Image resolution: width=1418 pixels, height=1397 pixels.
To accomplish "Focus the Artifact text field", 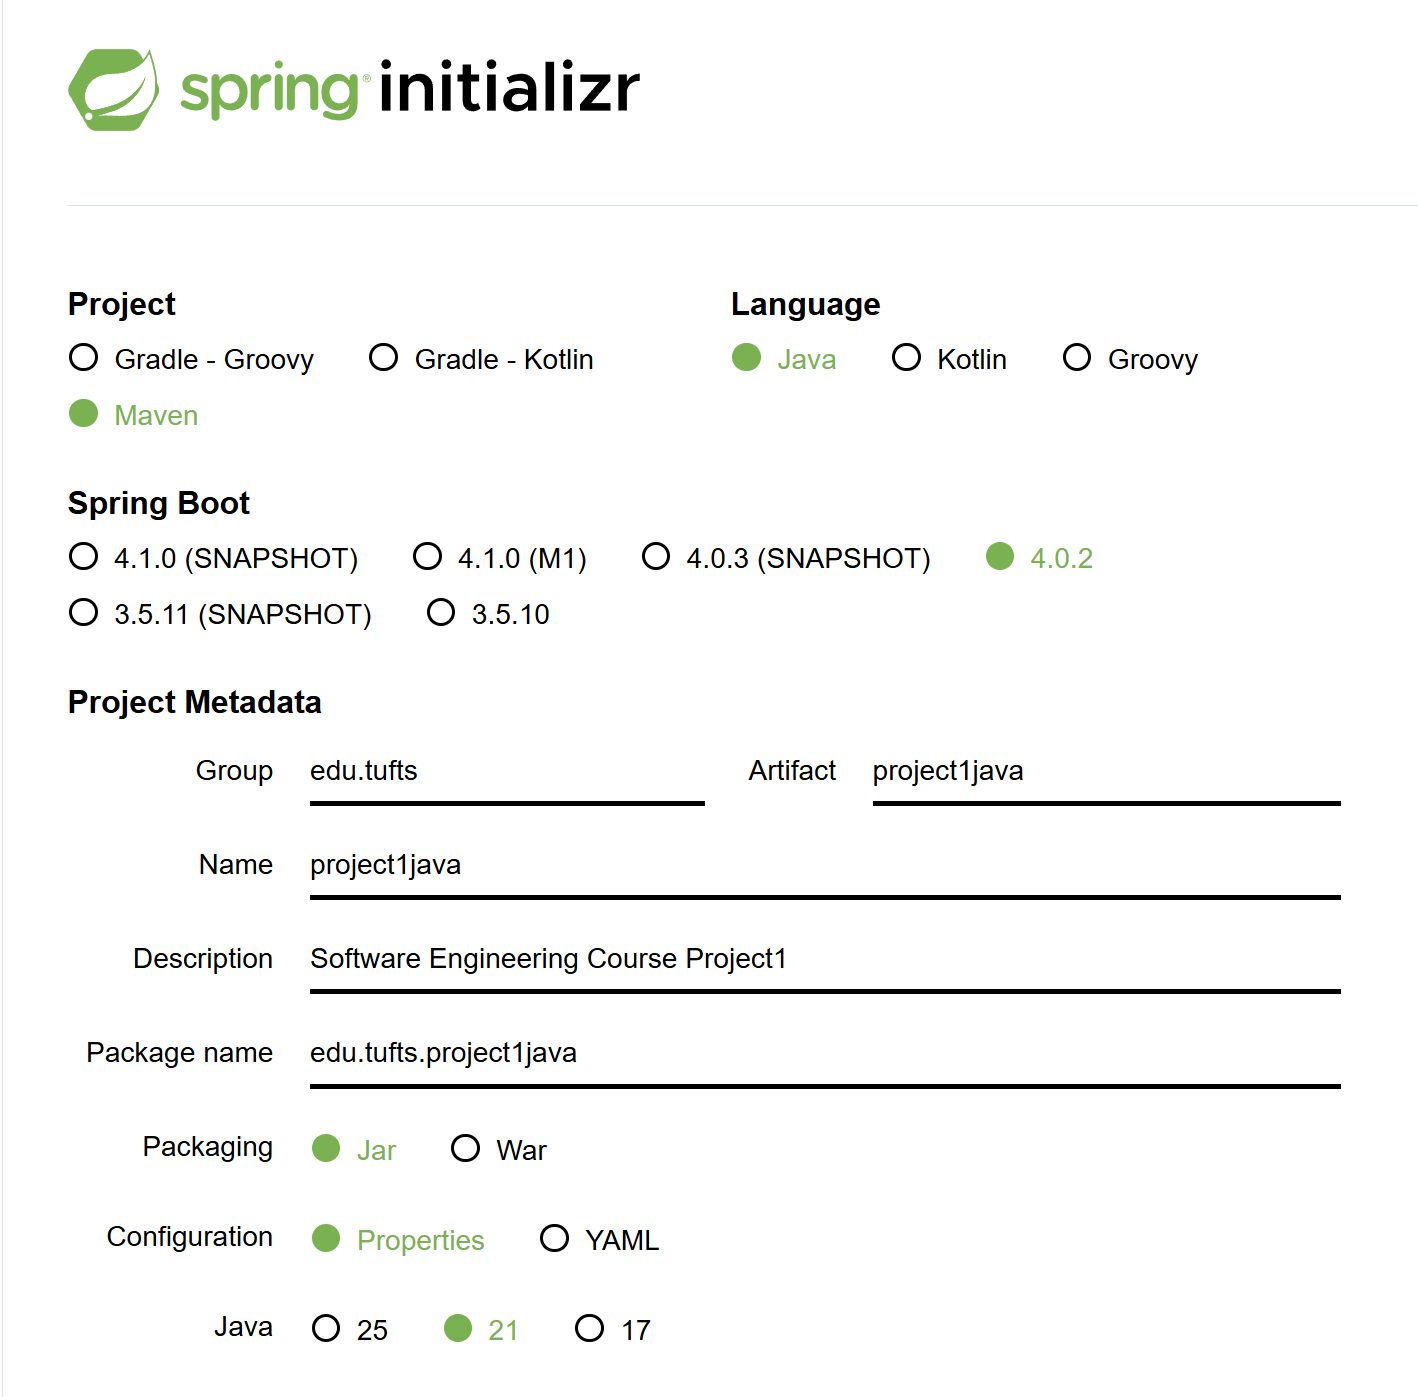I will click(1105, 771).
